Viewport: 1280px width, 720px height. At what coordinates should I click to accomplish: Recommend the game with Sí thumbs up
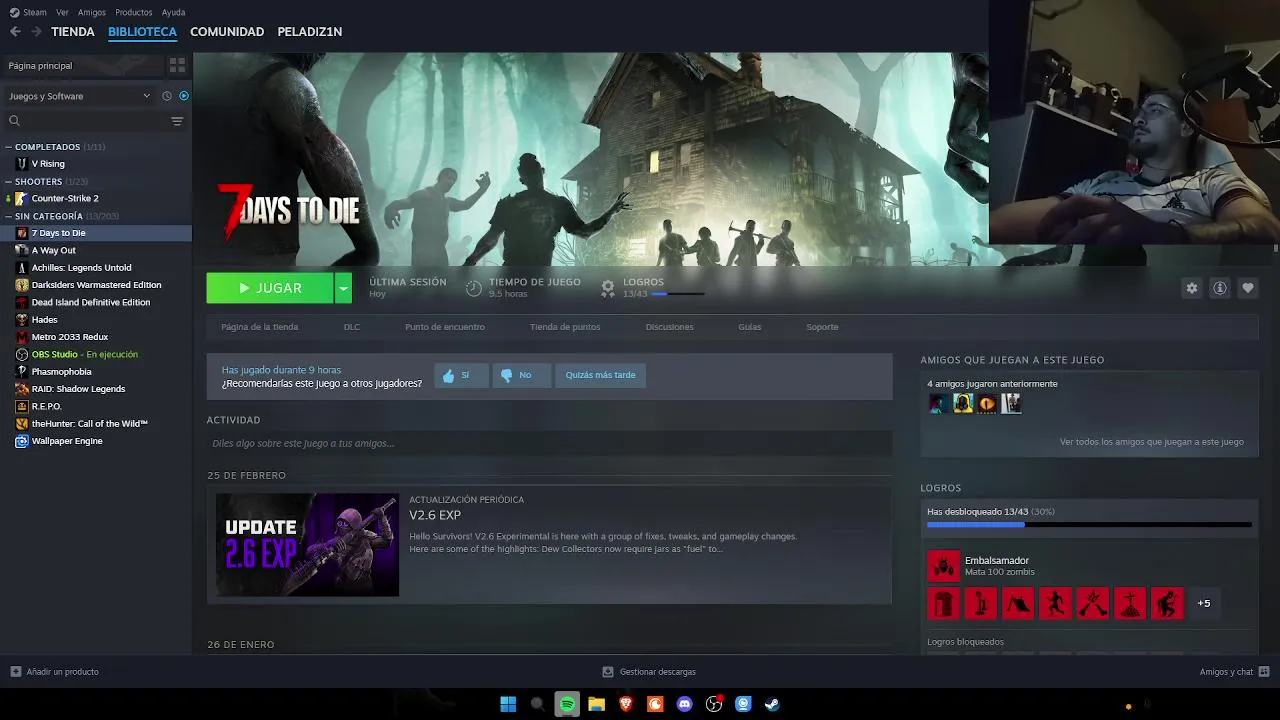tap(461, 375)
